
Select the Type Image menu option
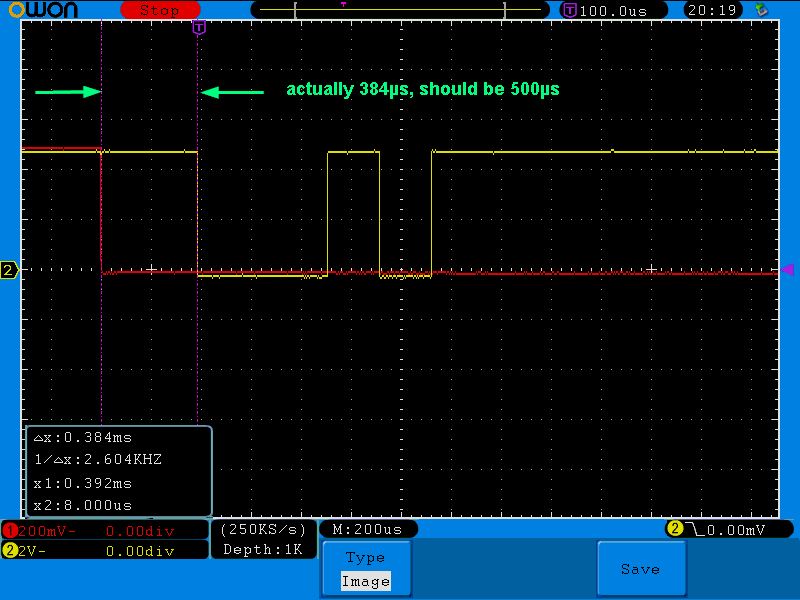coord(366,568)
